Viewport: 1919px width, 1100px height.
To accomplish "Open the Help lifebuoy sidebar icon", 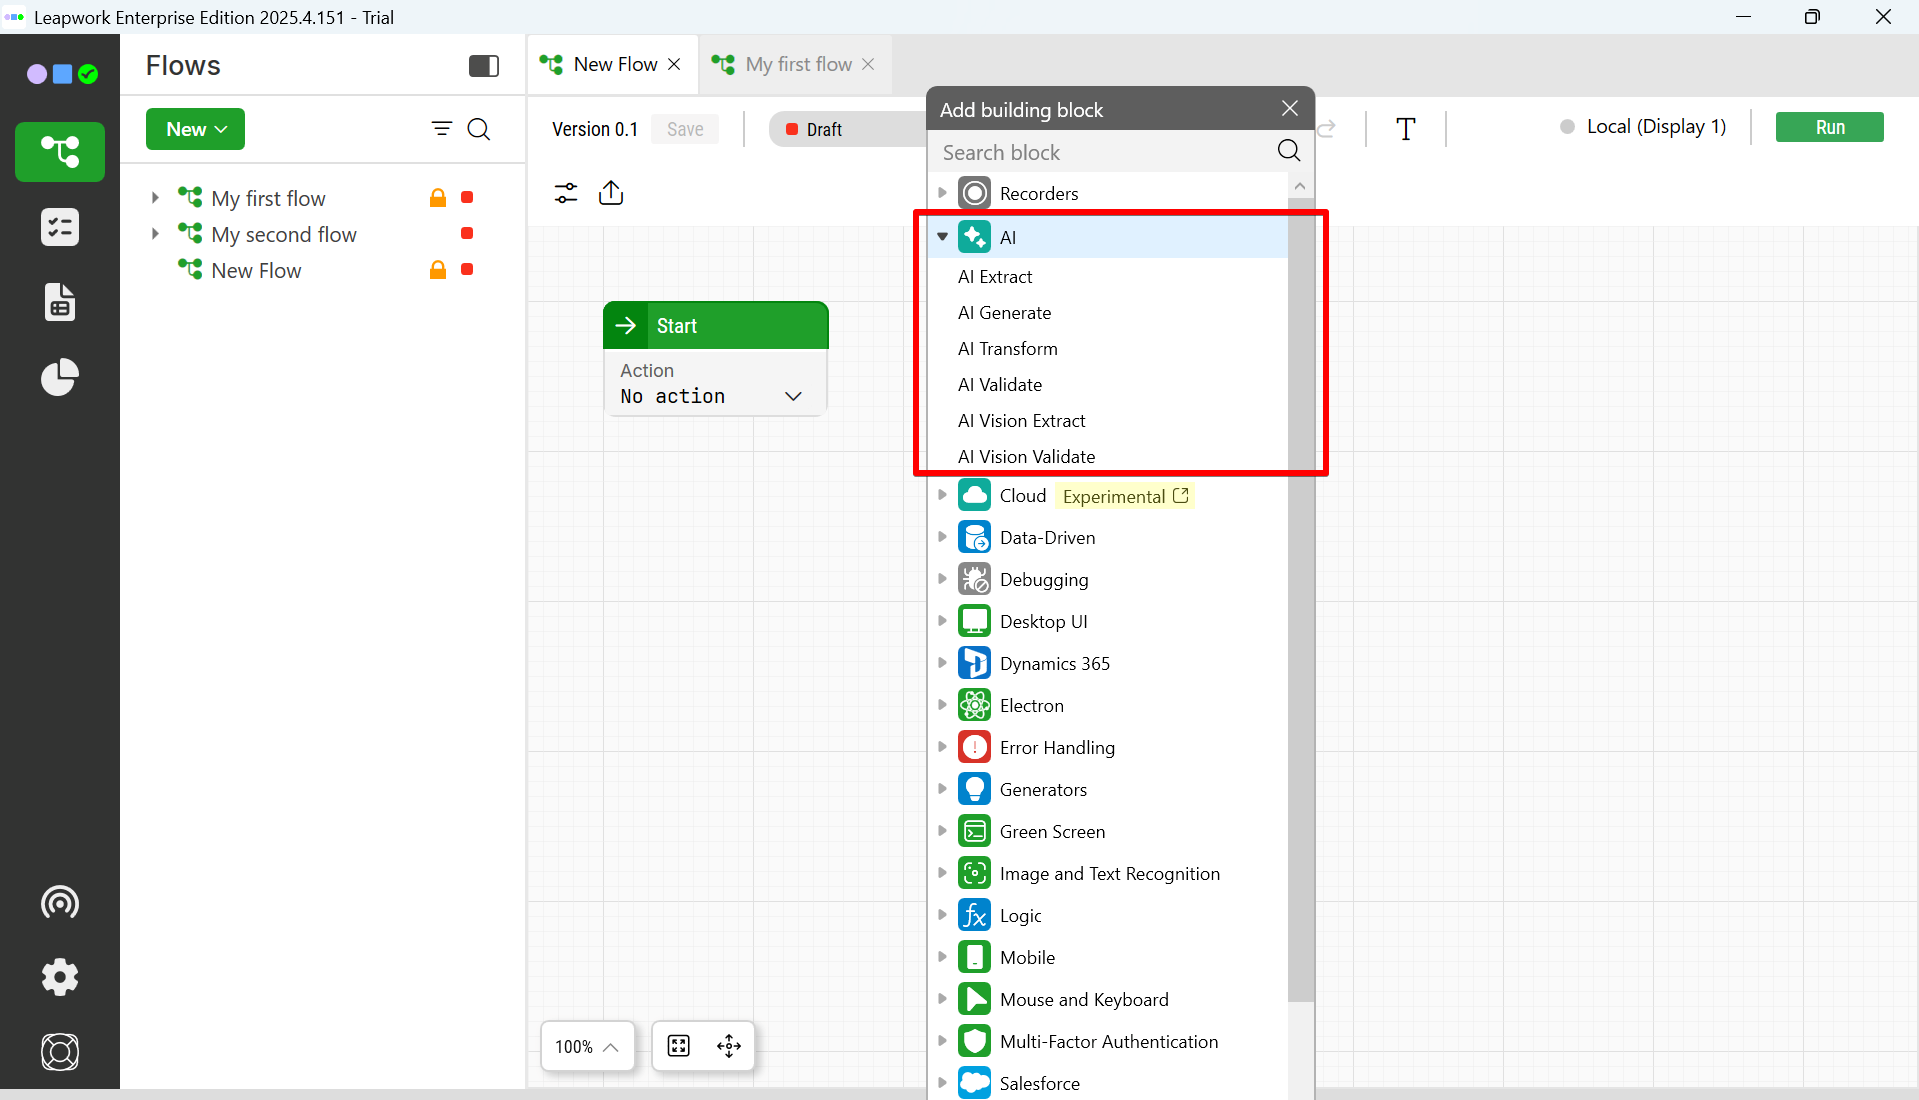I will (x=60, y=1052).
